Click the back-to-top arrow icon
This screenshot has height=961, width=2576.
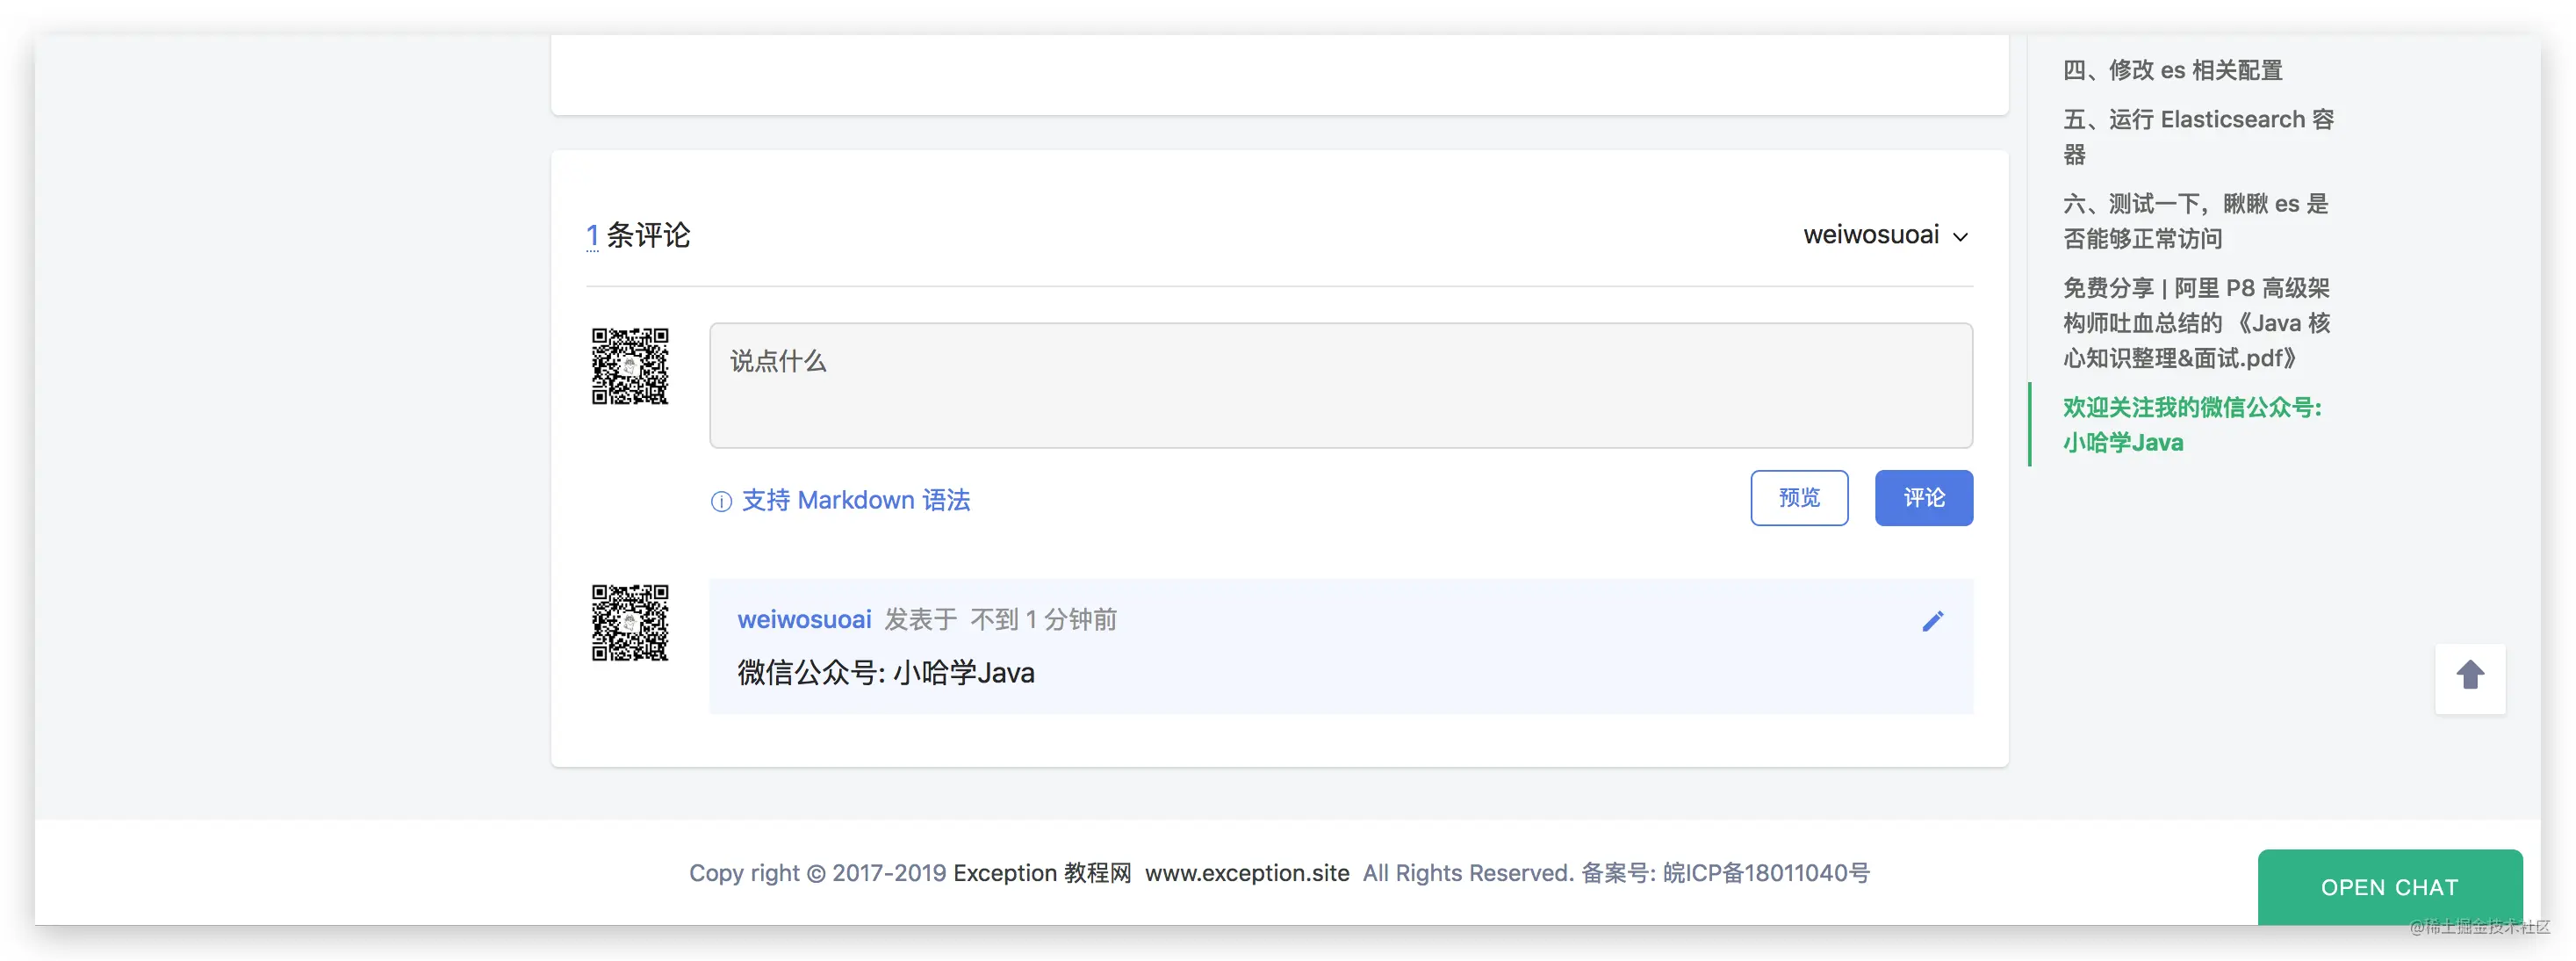pos(2470,676)
